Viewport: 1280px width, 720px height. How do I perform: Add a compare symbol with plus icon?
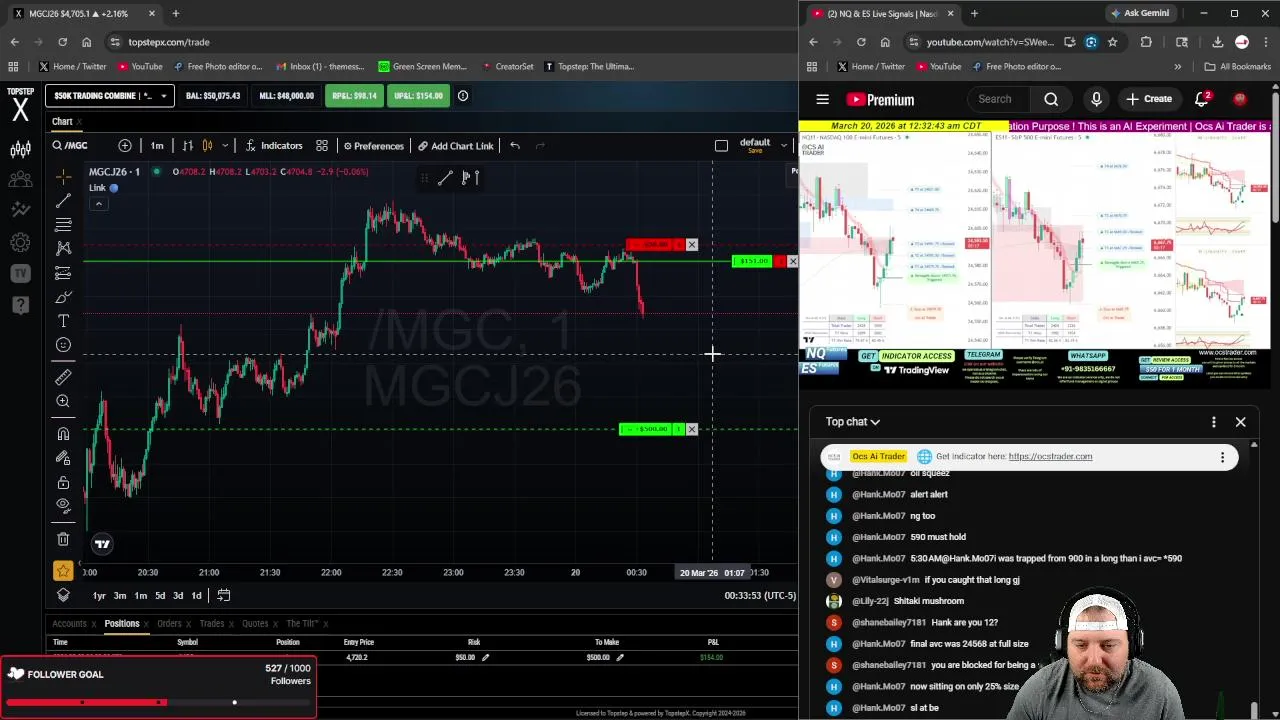pyautogui.click(x=124, y=146)
